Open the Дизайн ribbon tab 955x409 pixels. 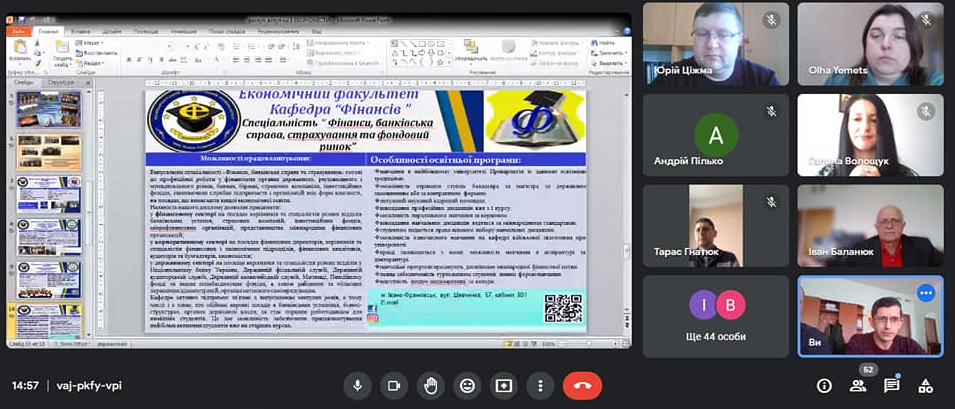tap(113, 31)
